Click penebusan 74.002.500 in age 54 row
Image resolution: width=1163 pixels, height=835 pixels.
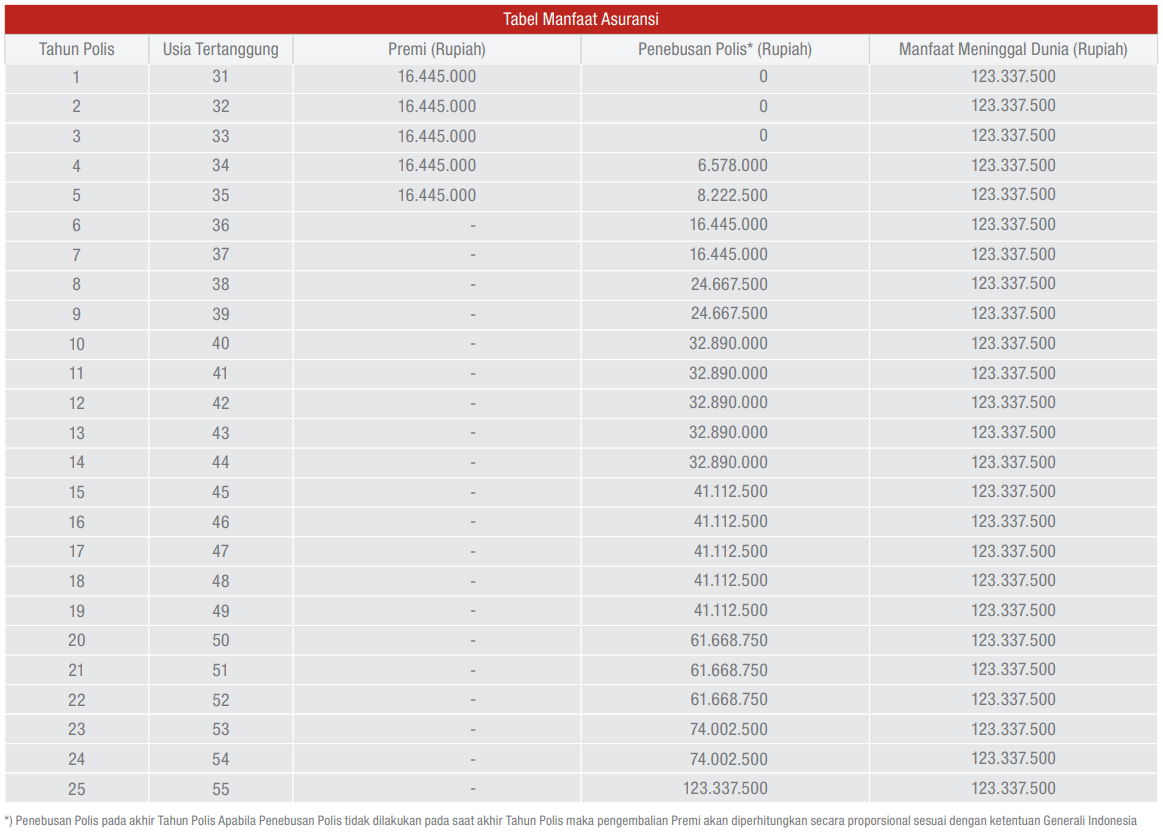(x=728, y=759)
